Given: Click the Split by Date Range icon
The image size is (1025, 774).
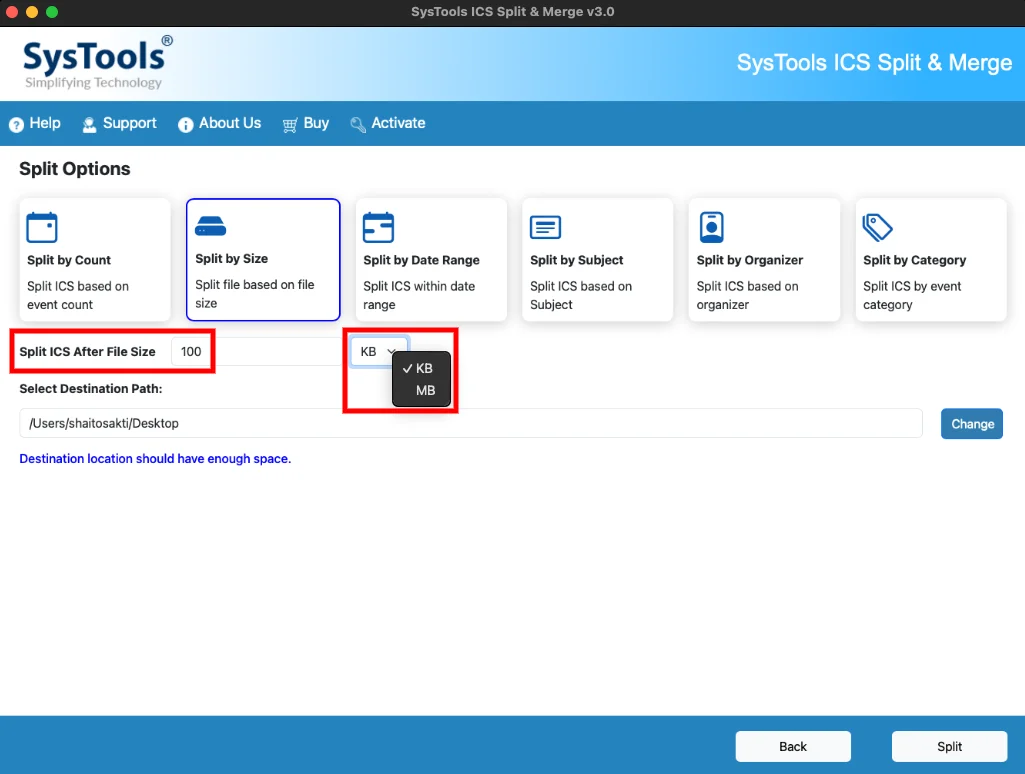Looking at the screenshot, I should pos(378,227).
